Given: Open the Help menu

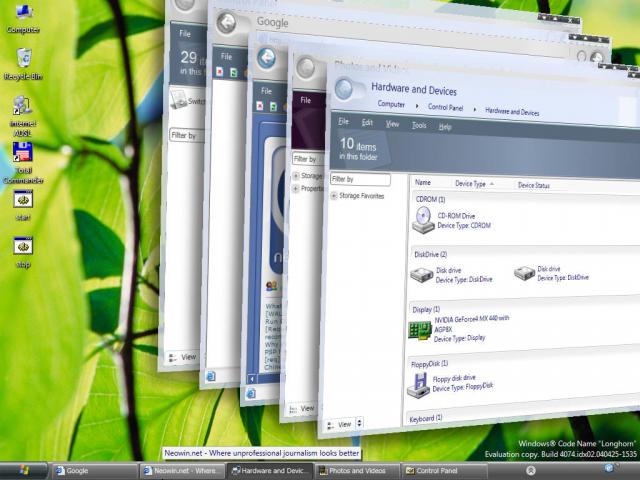Looking at the screenshot, I should [445, 127].
